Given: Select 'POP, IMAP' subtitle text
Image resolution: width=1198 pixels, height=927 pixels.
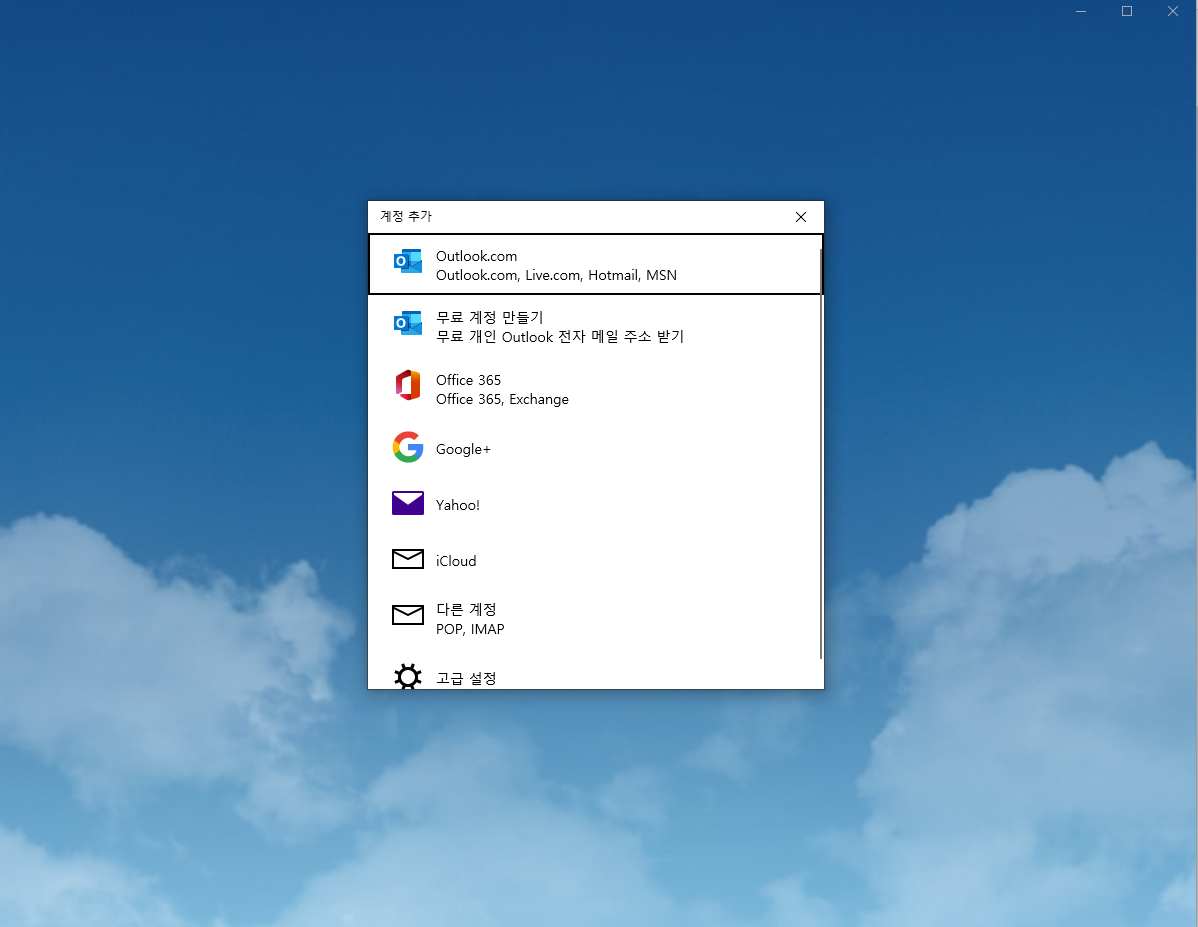Looking at the screenshot, I should [x=470, y=629].
